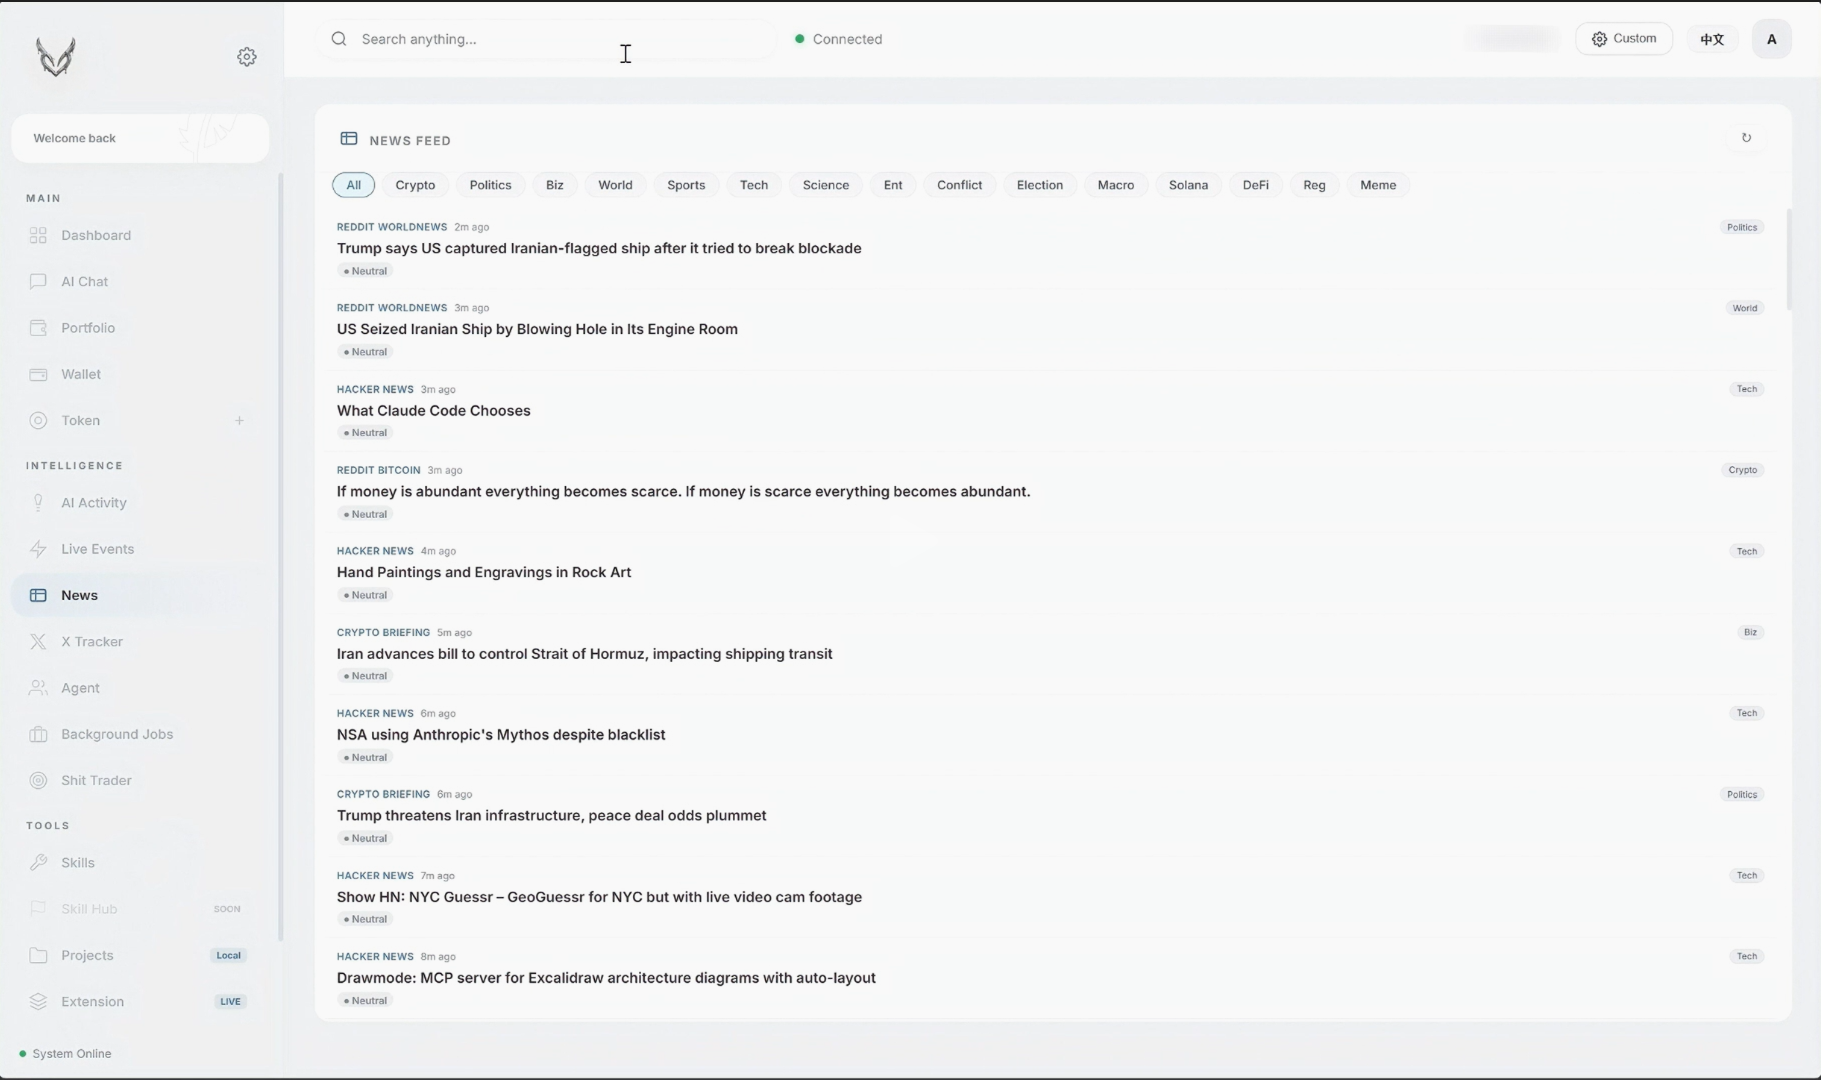
Task: Filter news by Science
Action: pyautogui.click(x=826, y=185)
